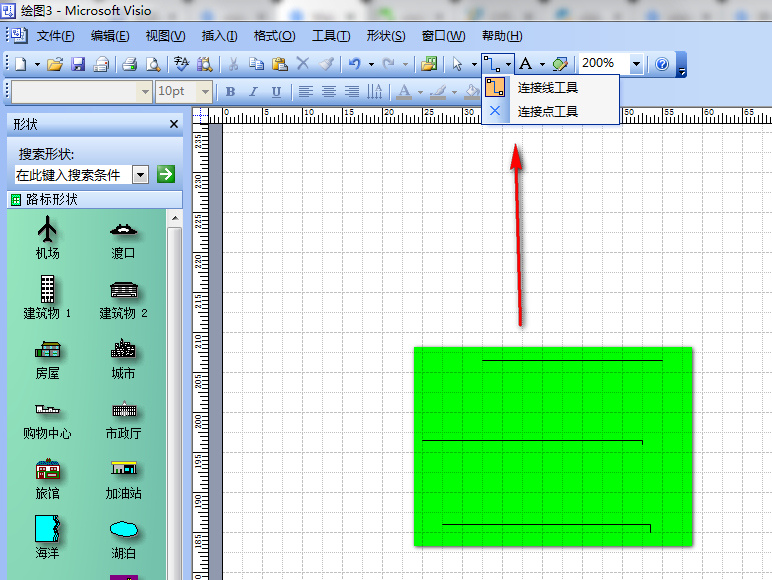
Task: Close the 形状 panel with X
Action: click(x=173, y=124)
